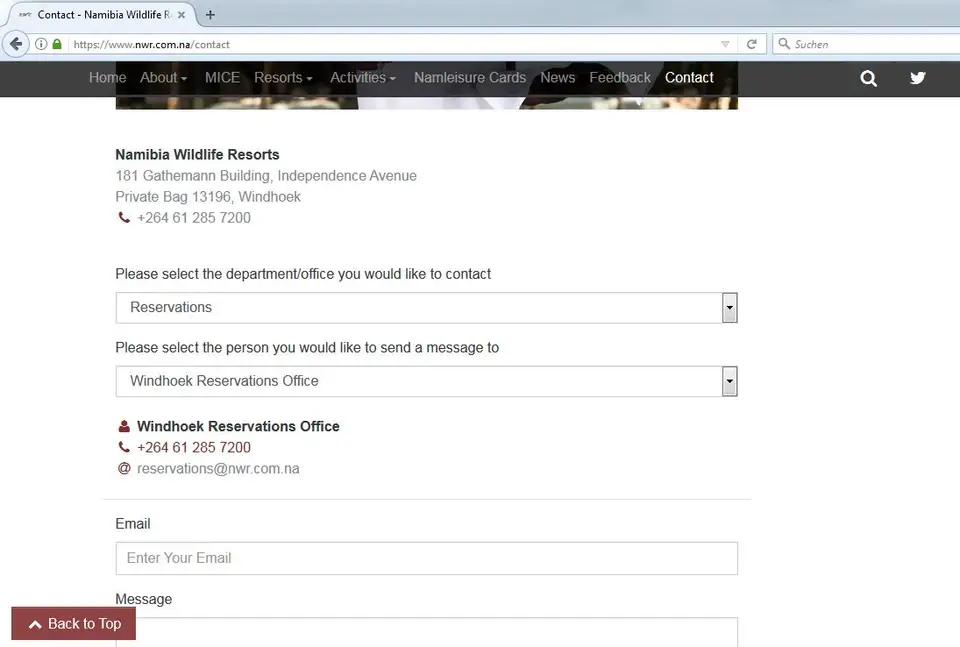960x647 pixels.
Task: Show site information via the info icon
Action: 41,44
